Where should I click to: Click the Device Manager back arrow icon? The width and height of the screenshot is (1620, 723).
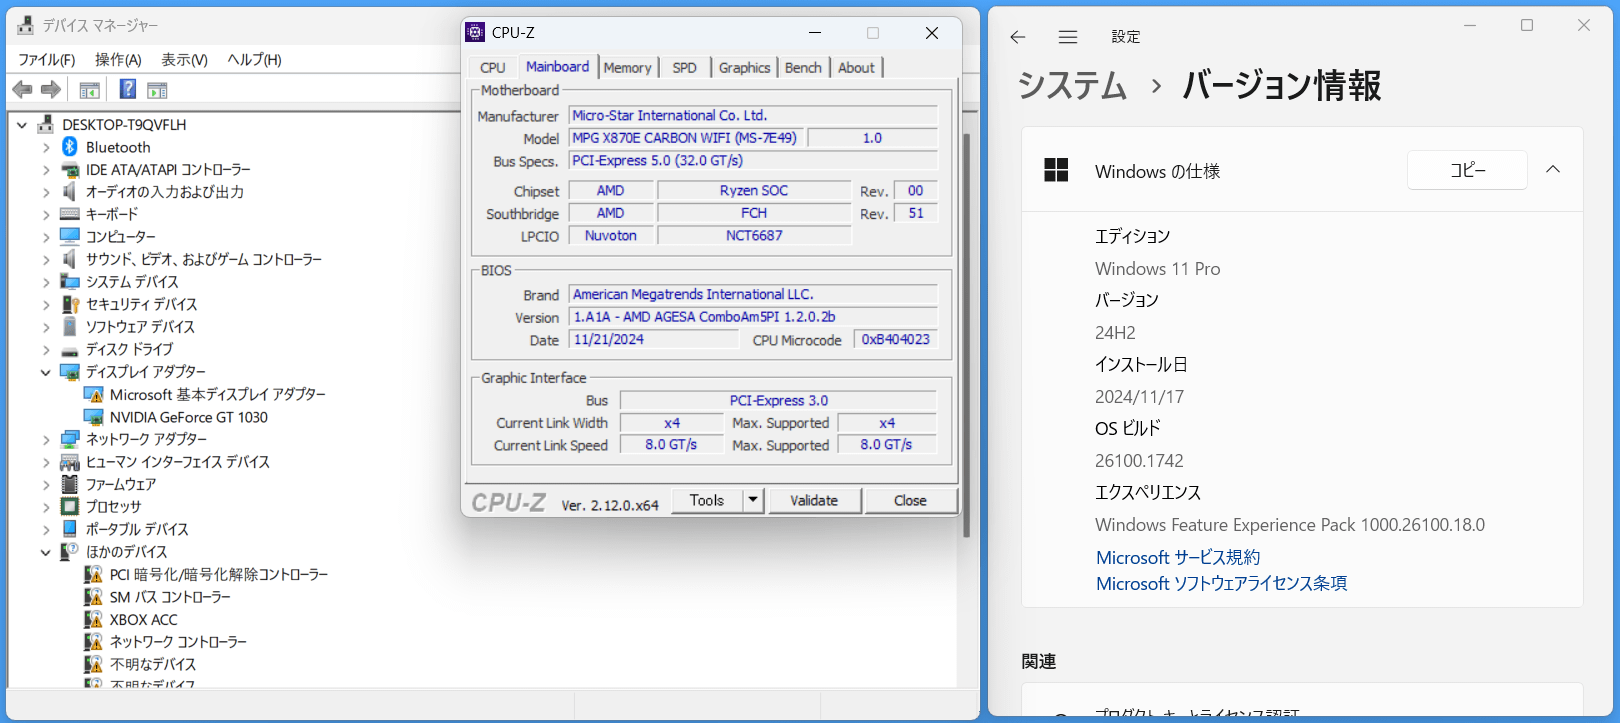tap(22, 90)
